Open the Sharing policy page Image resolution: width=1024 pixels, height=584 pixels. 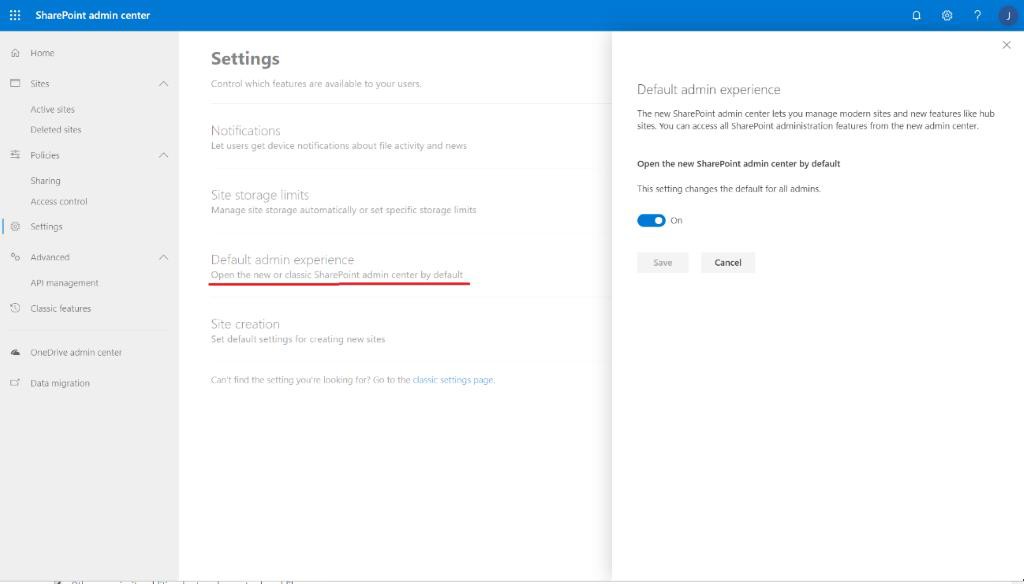tap(45, 181)
